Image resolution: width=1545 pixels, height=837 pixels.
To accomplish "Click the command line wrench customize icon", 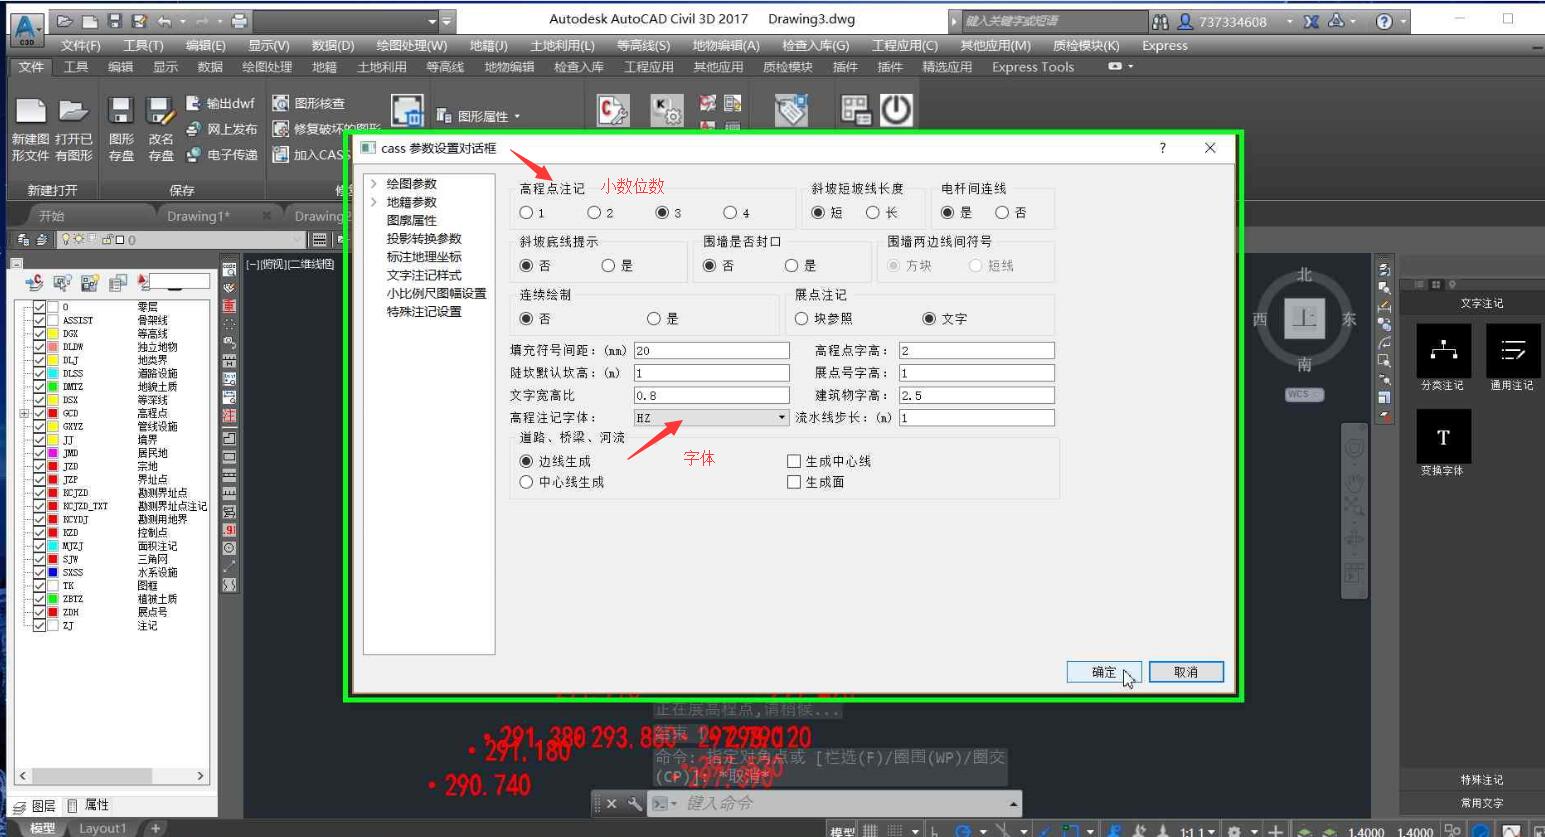I will 635,804.
